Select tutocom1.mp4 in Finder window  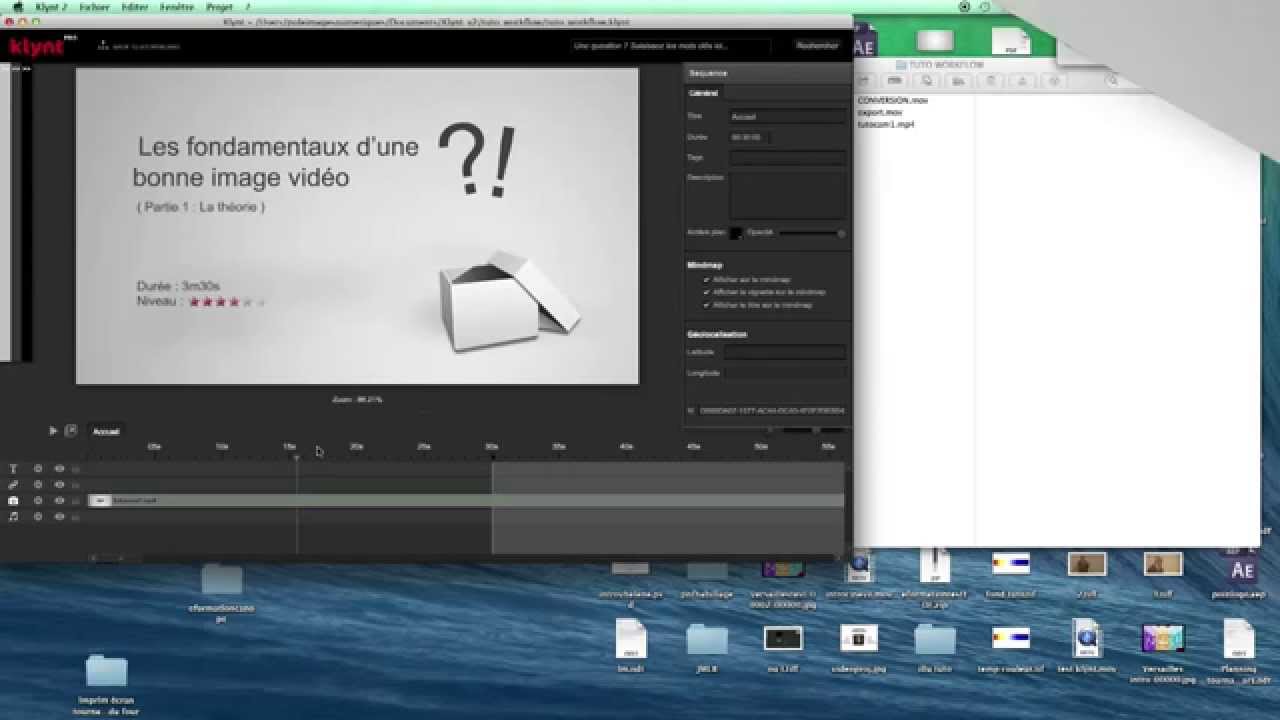[886, 125]
